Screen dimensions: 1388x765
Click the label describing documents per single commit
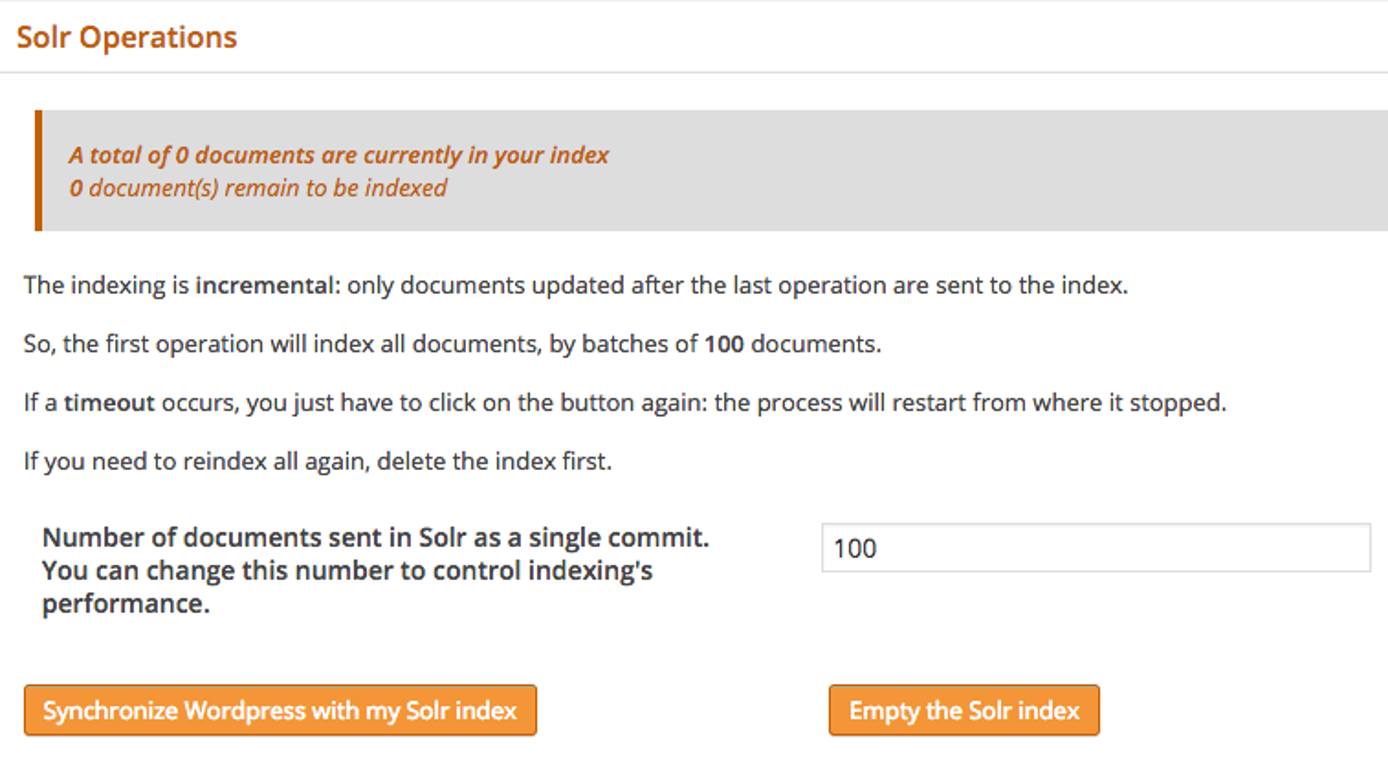click(374, 537)
